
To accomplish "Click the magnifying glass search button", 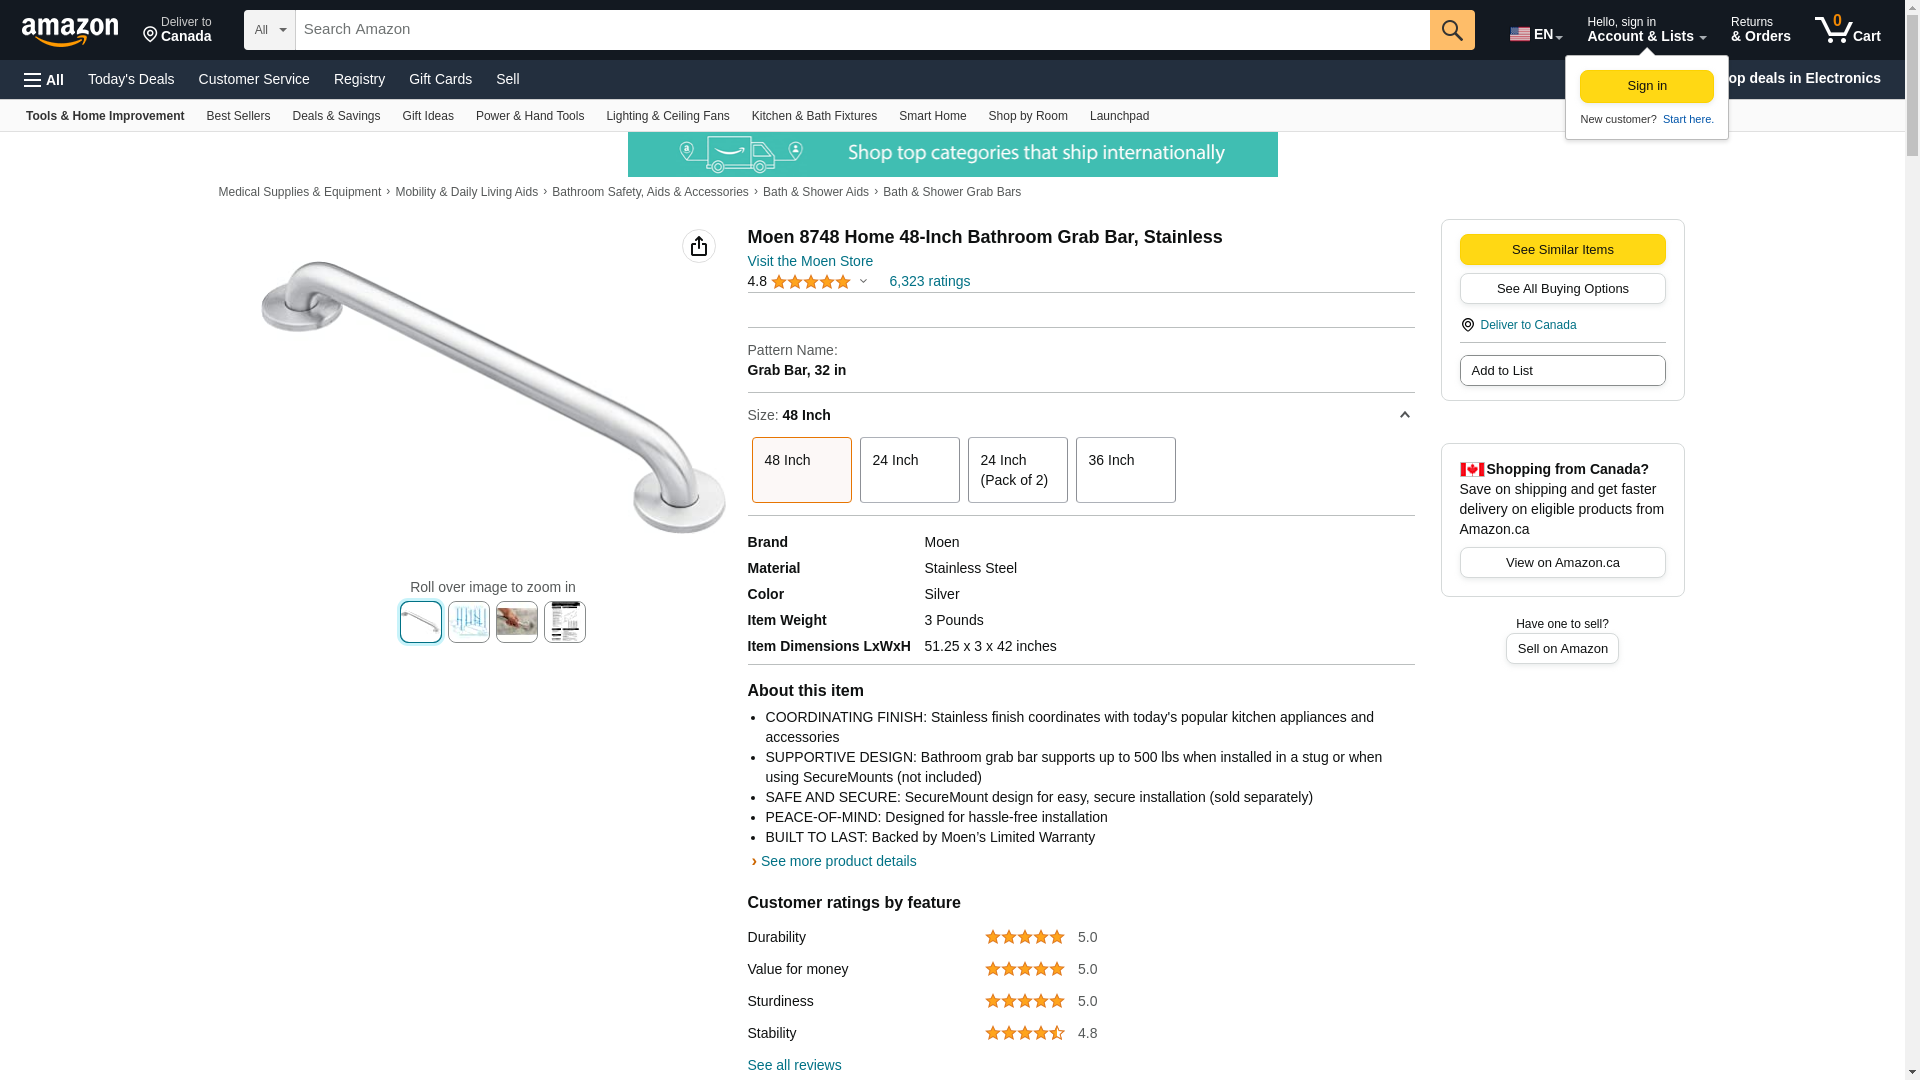I will [1452, 30].
